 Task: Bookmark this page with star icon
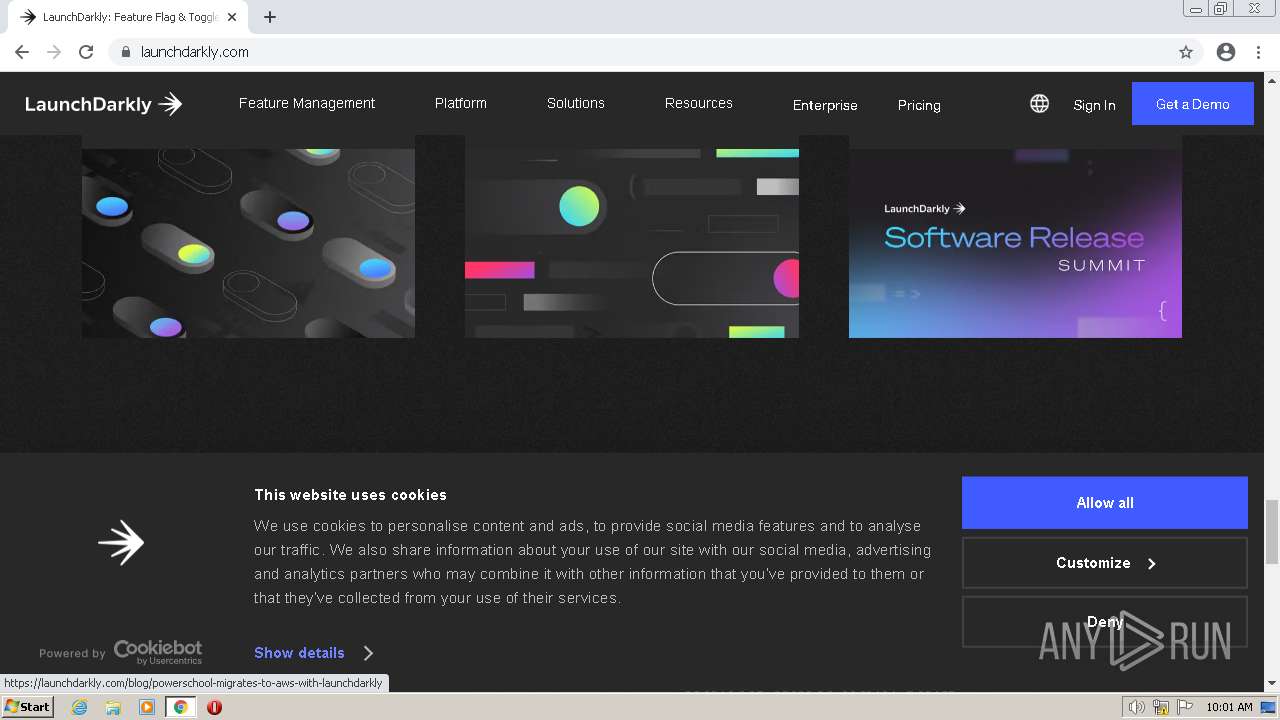pos(1186,52)
